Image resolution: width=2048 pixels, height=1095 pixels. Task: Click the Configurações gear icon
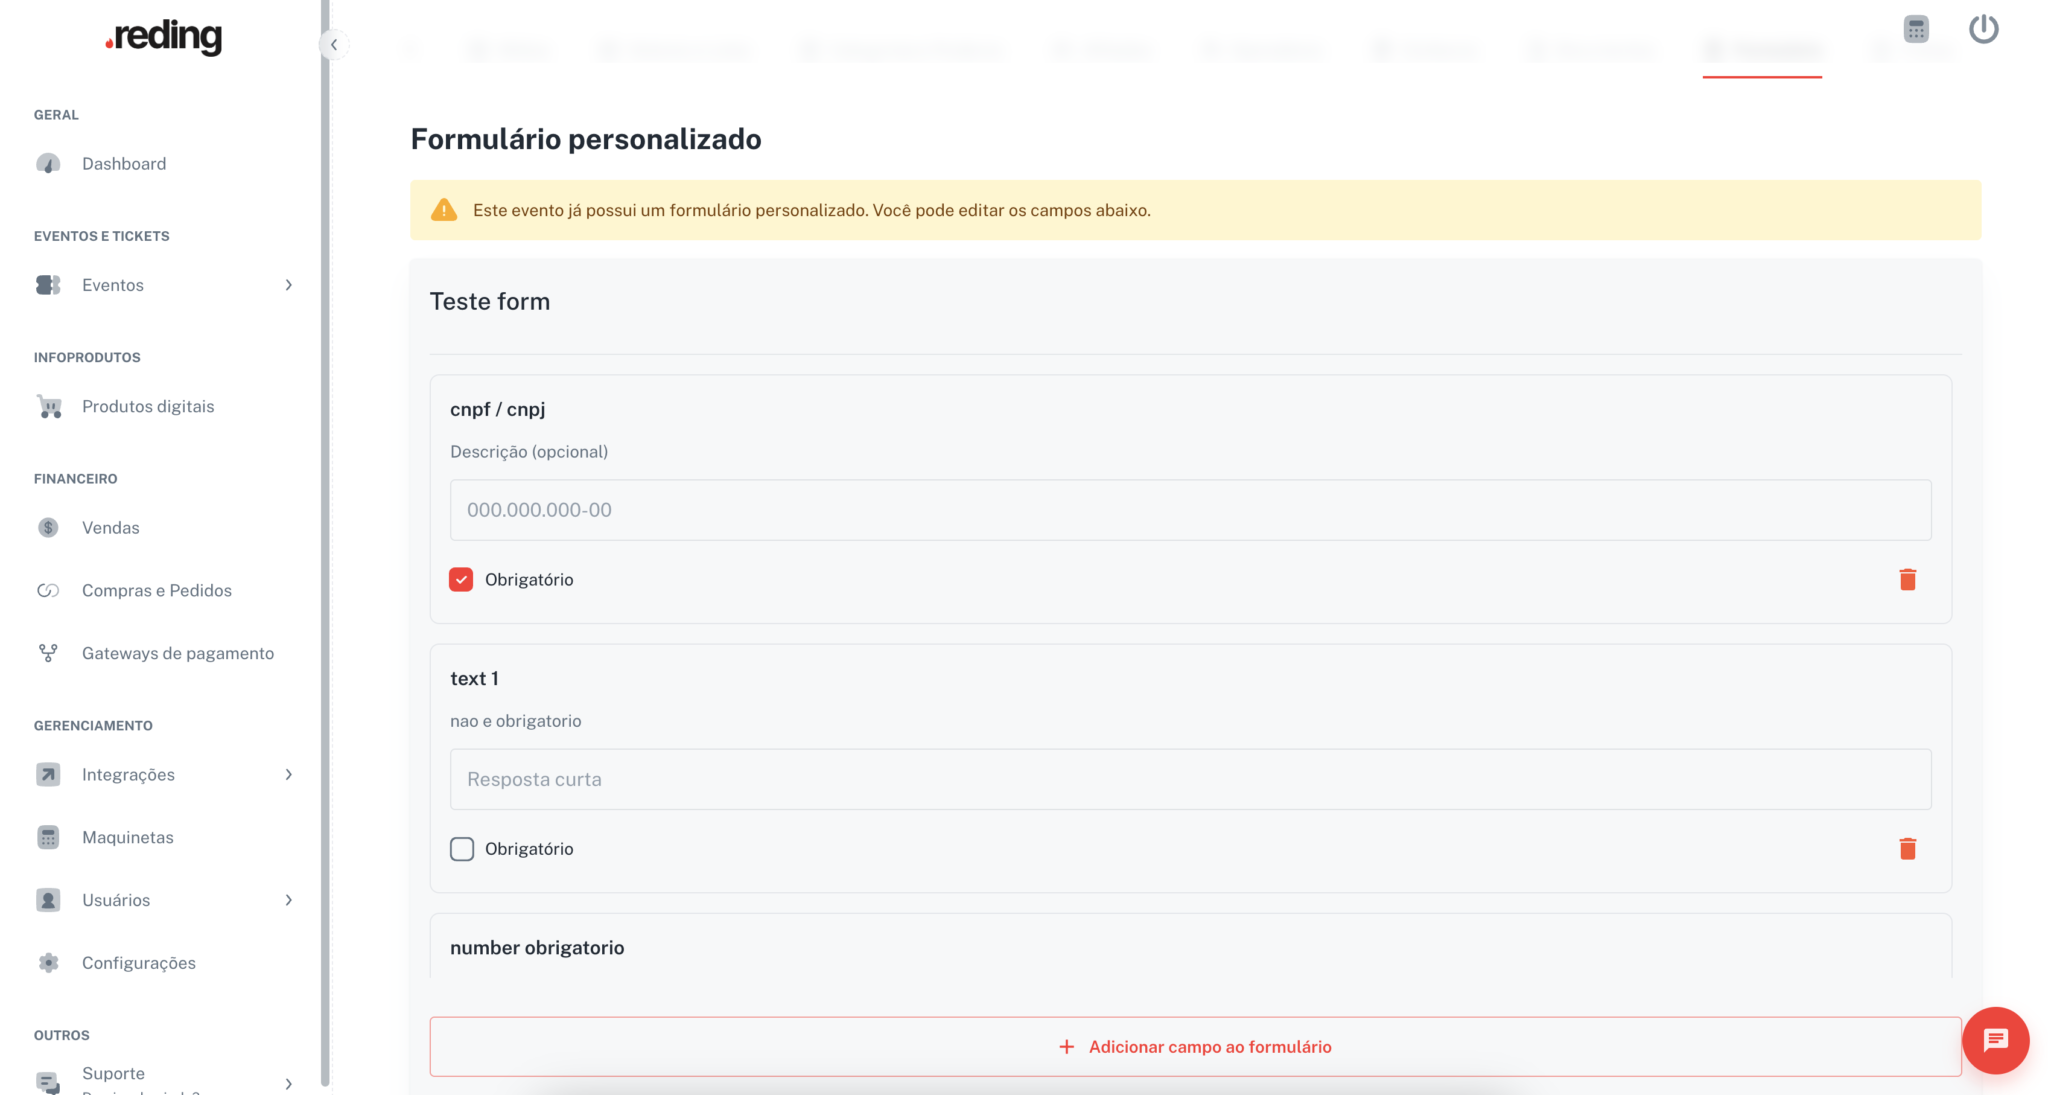pos(48,963)
